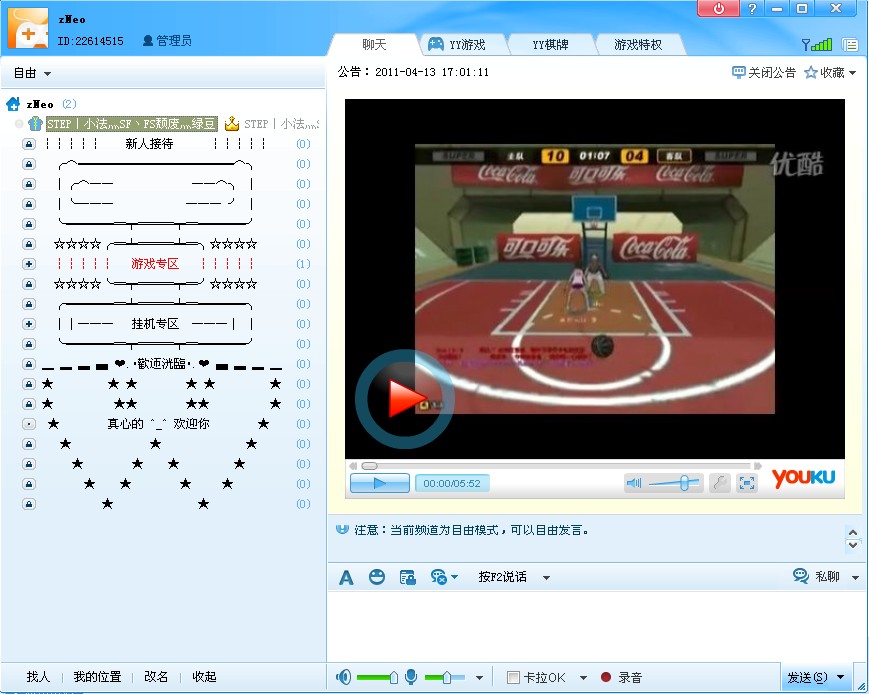Click the 私聊 private chat button

click(817, 576)
